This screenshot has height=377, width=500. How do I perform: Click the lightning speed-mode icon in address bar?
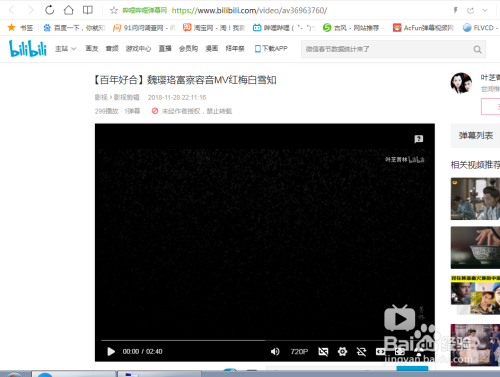(x=455, y=10)
